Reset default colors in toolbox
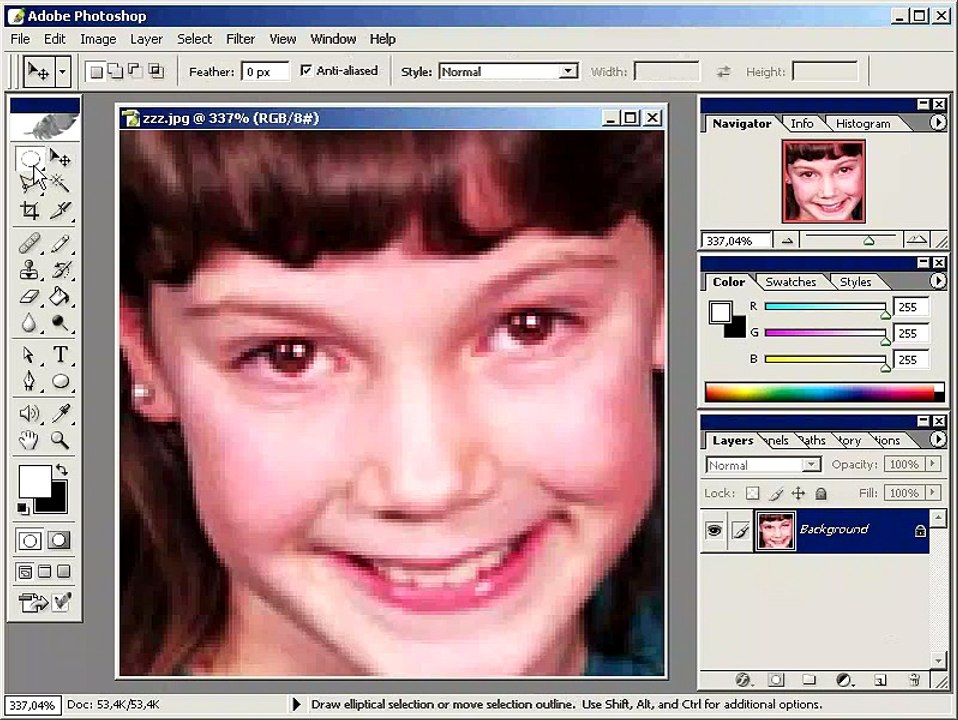 click(23, 509)
